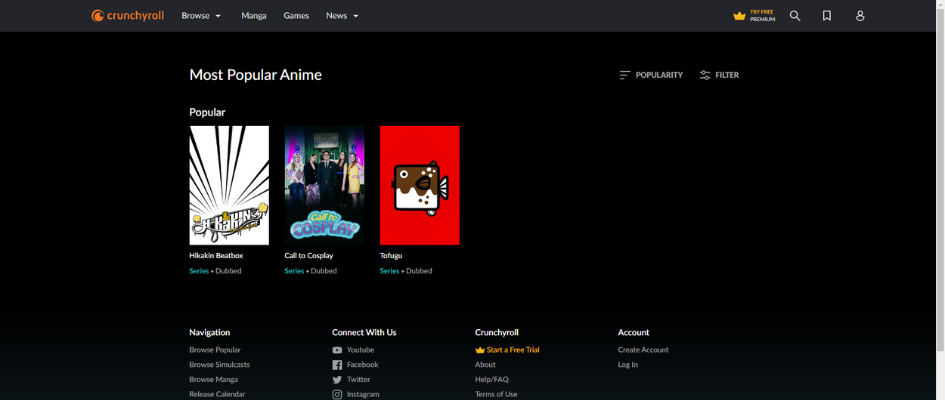This screenshot has height=400, width=945.
Task: Click the Call to Cosplay title
Action: coord(309,255)
